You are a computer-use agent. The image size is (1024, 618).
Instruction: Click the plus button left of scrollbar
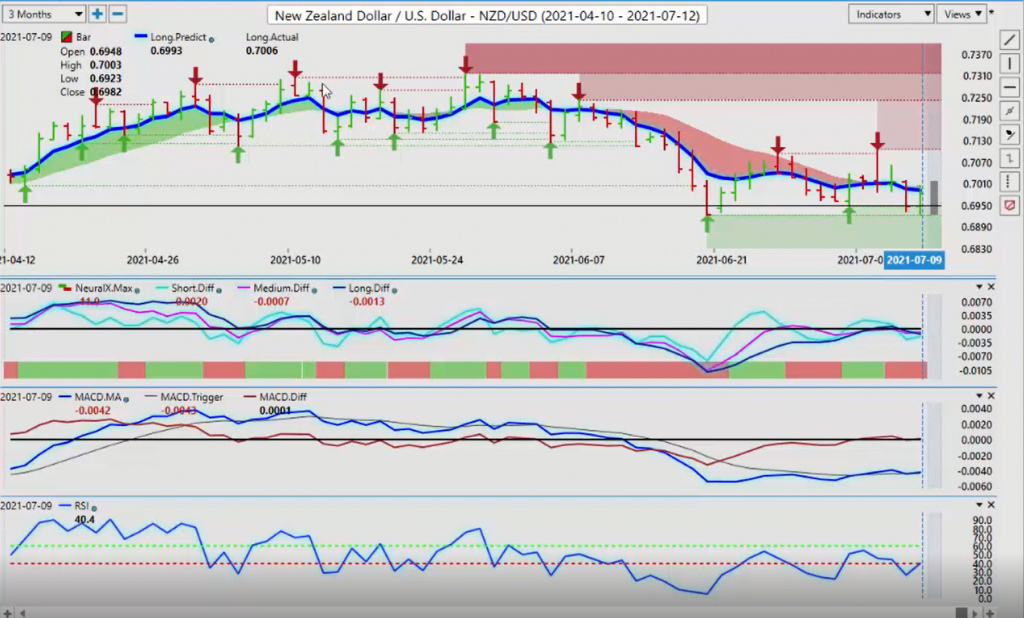tap(8, 613)
